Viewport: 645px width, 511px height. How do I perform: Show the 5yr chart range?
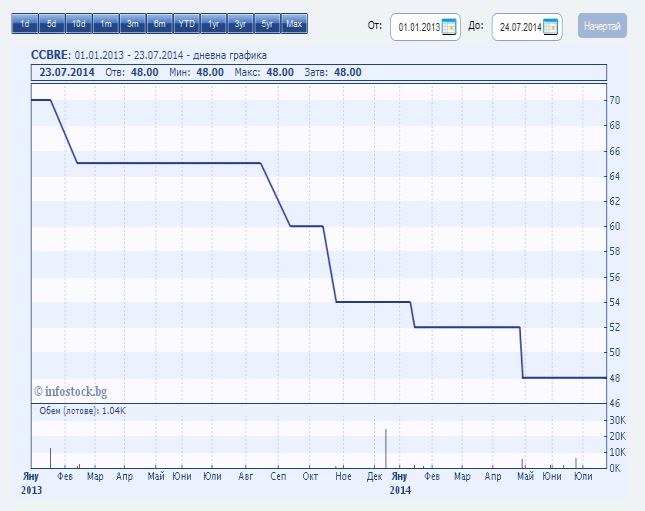click(x=267, y=24)
